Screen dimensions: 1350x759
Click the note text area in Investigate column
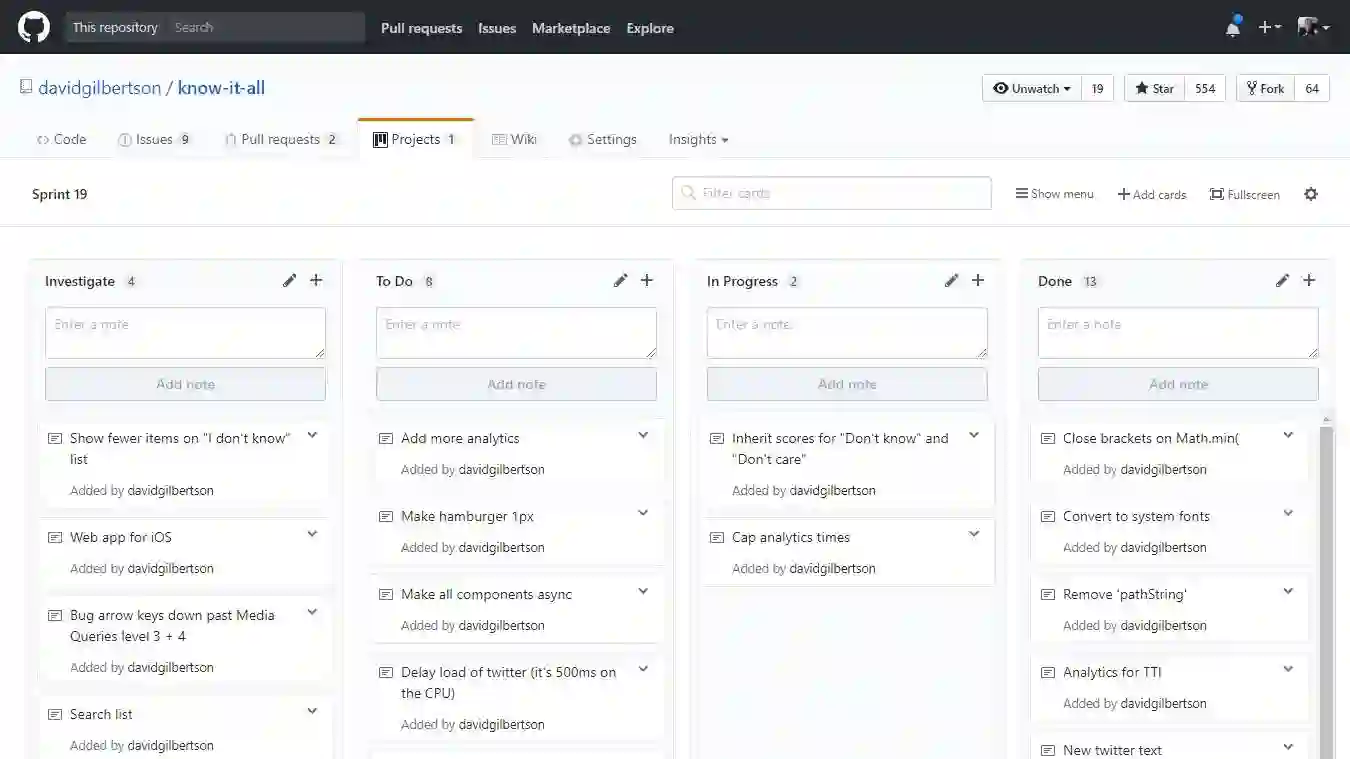click(185, 333)
